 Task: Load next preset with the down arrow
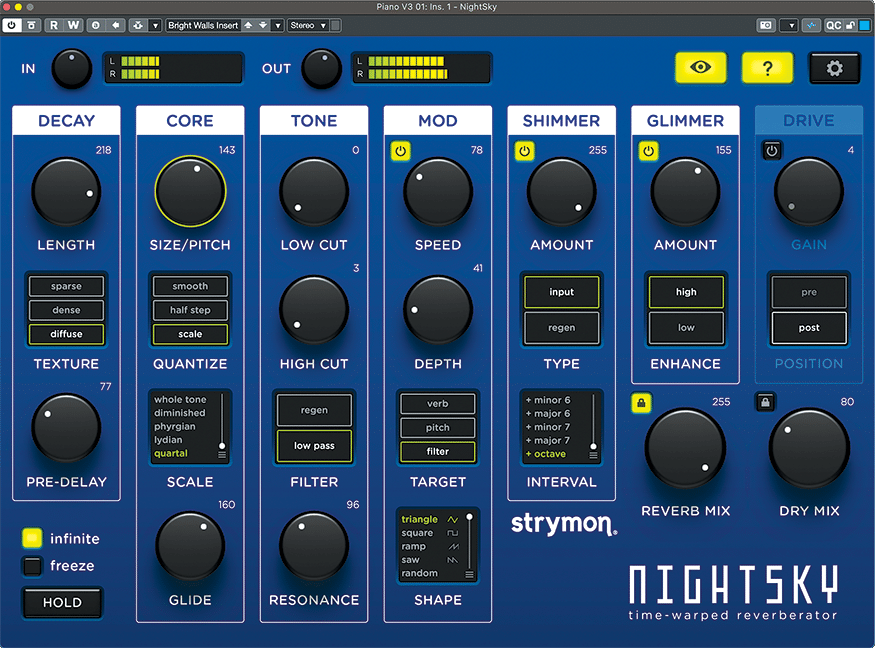click(x=262, y=25)
